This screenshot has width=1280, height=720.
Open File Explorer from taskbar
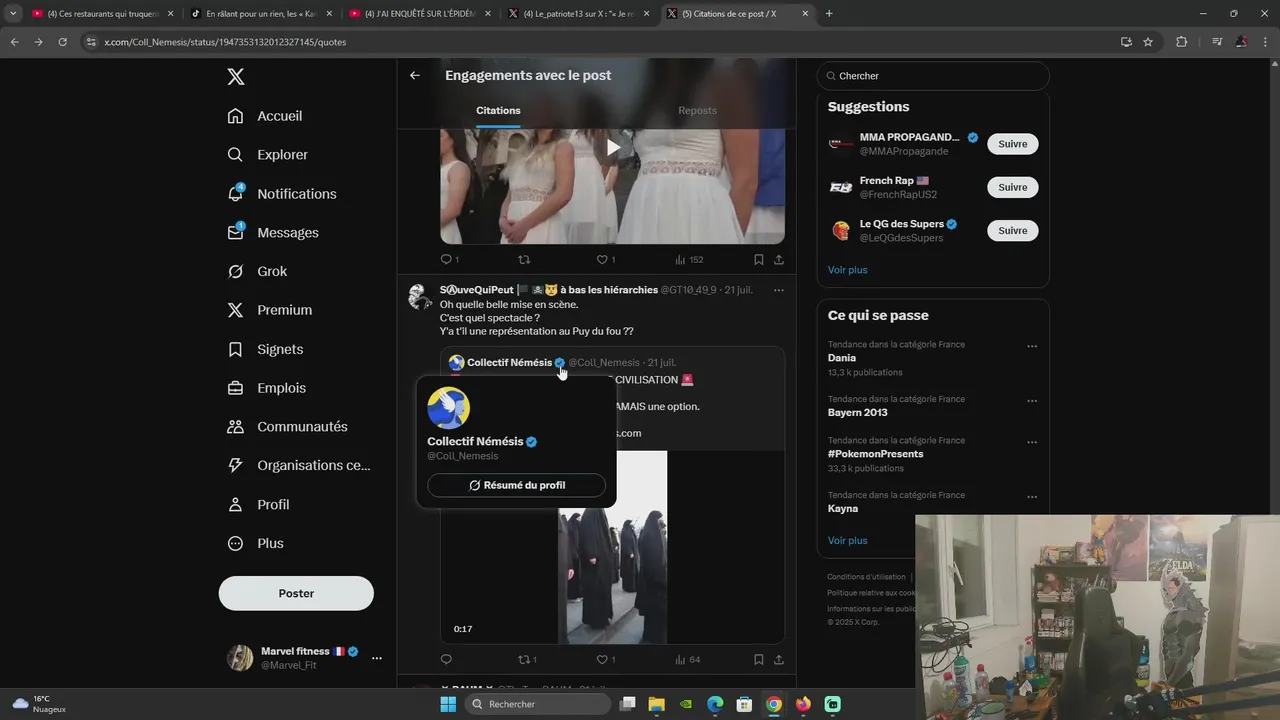tap(657, 704)
